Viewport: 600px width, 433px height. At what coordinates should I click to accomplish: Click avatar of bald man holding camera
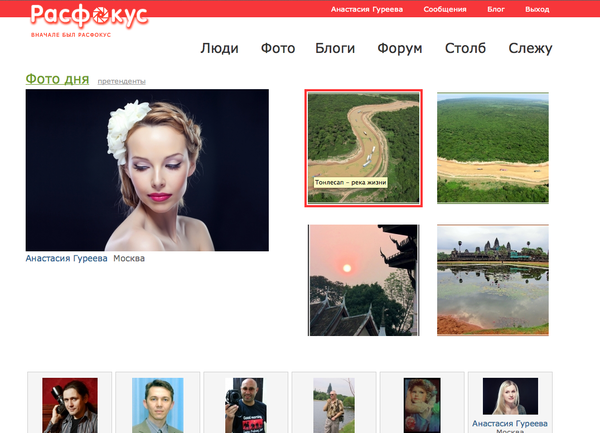click(246, 403)
